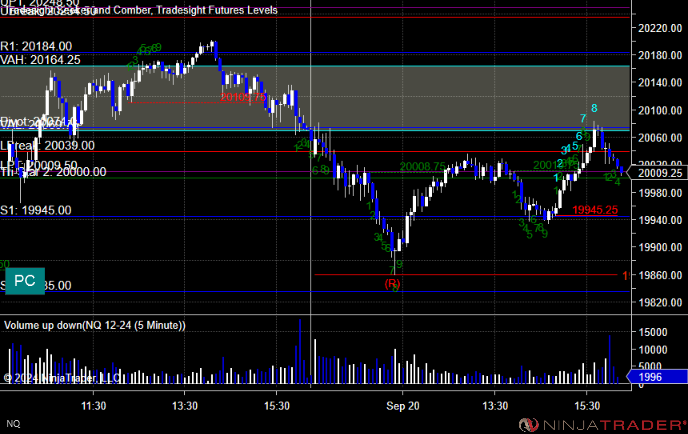Click the 20180.00 price axis label
Screen dimensions: 688x434
(660, 55)
